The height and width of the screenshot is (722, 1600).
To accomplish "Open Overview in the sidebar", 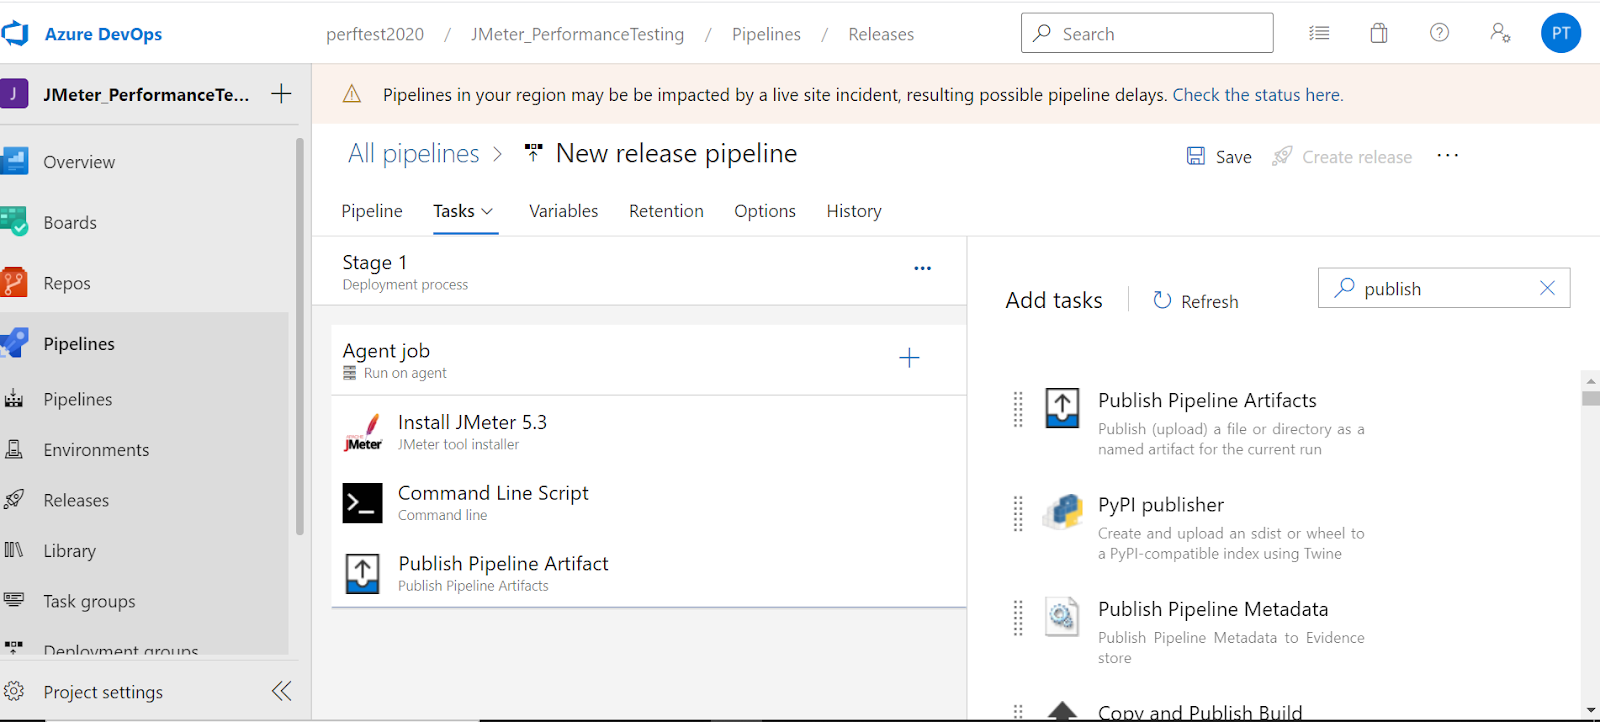I will point(79,162).
